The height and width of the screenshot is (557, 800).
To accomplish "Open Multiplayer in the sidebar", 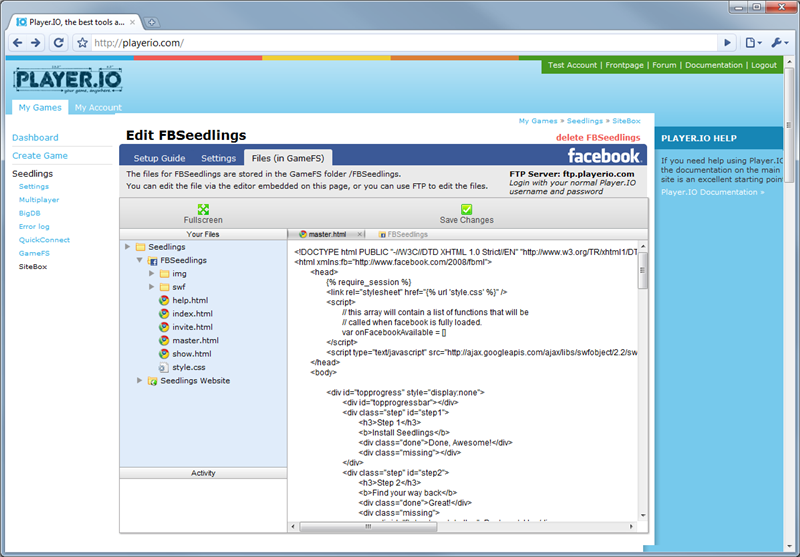I will click(x=39, y=200).
